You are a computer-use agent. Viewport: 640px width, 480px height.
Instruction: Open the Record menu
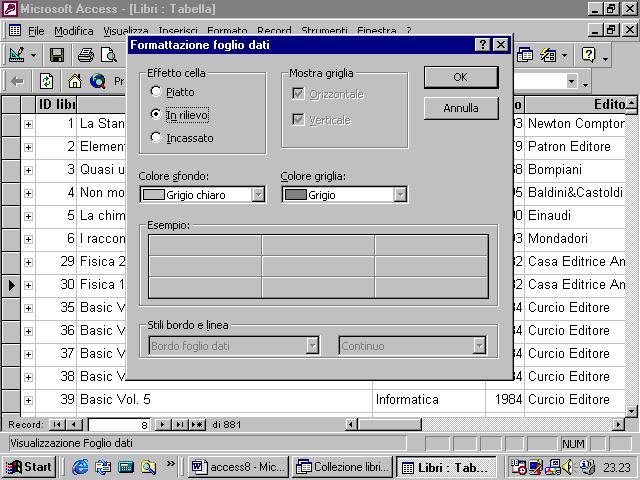coord(274,31)
